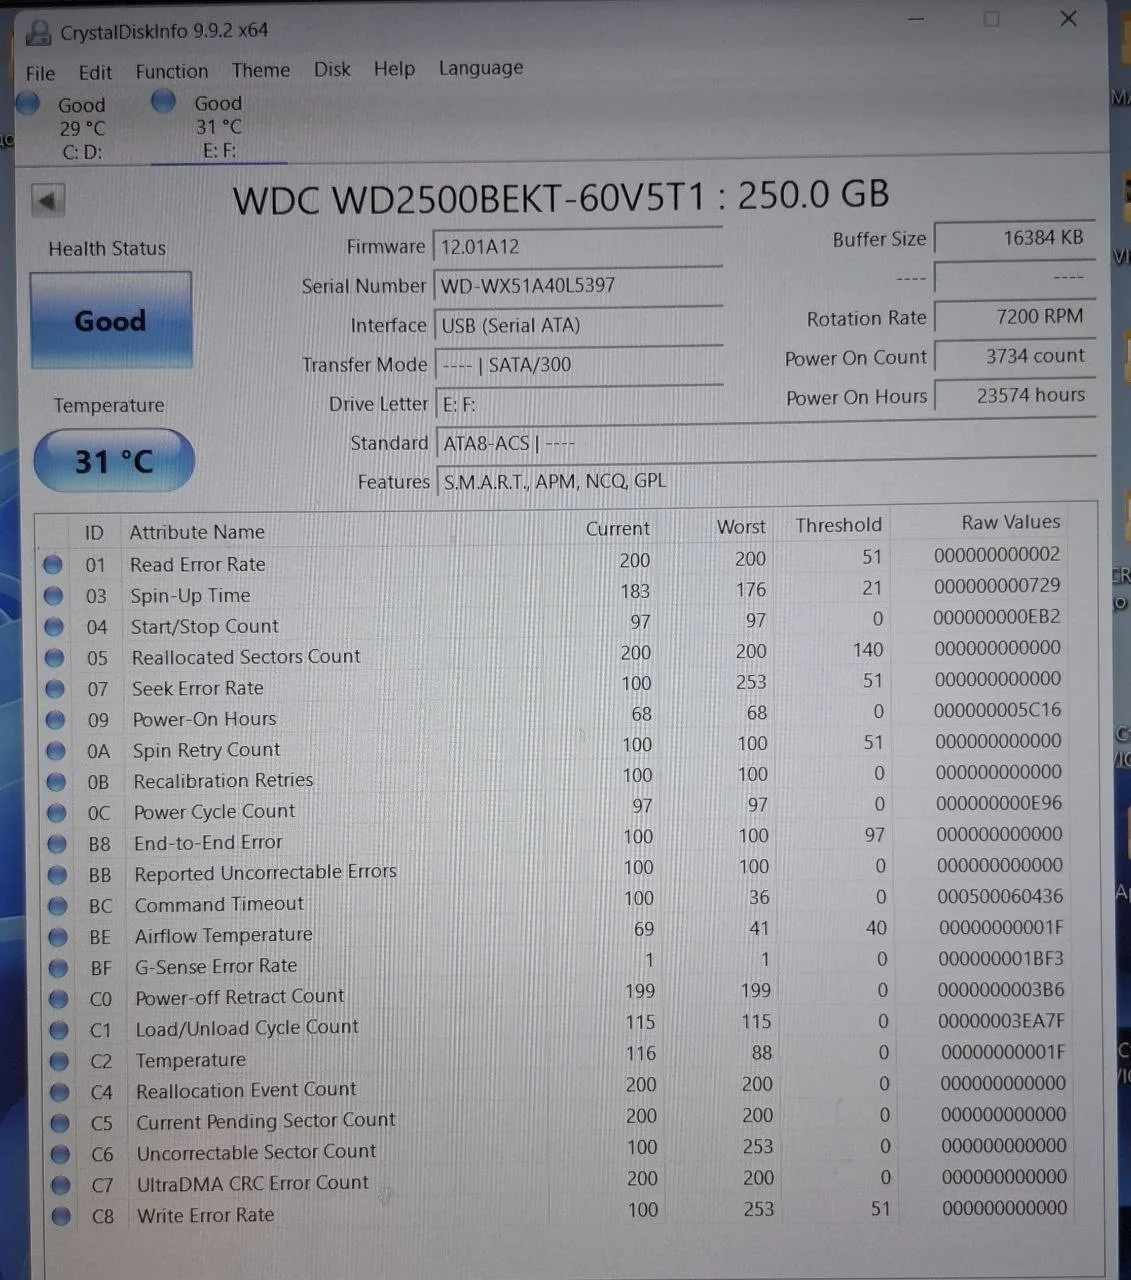Click the CrystalDiskInfo title bar icon

click(x=38, y=32)
